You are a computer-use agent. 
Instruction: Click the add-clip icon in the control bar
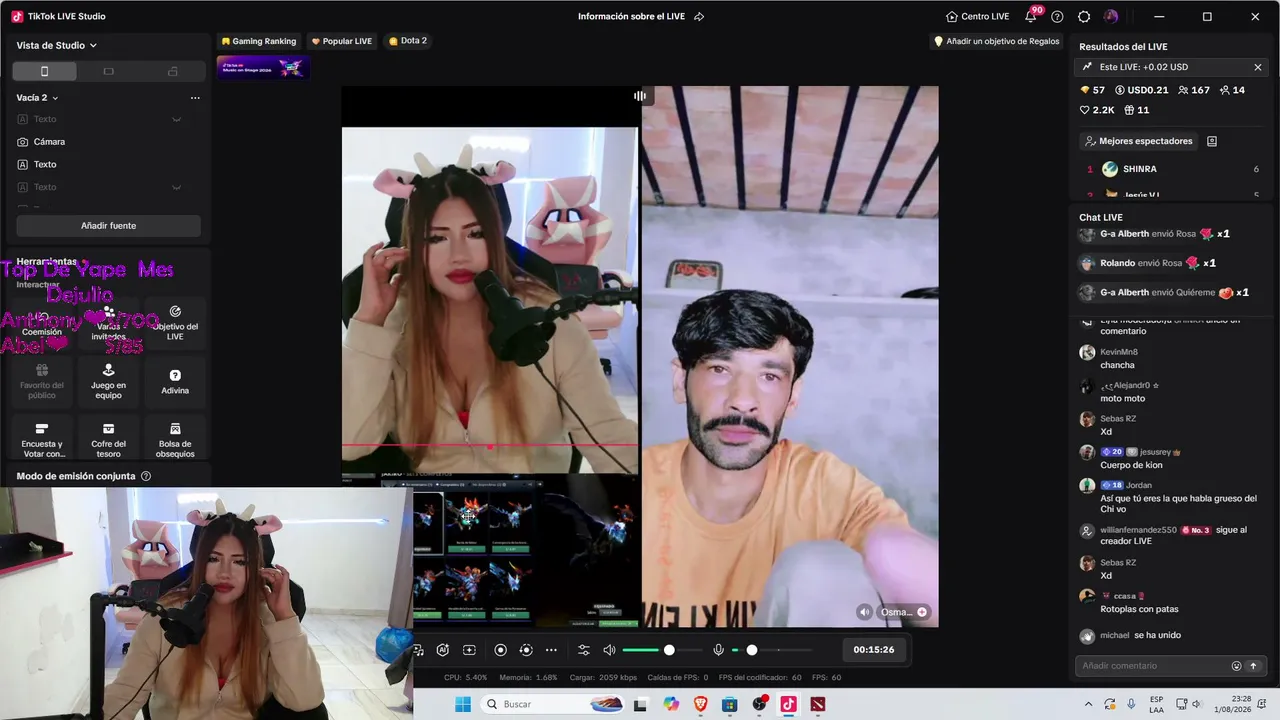[x=469, y=650]
